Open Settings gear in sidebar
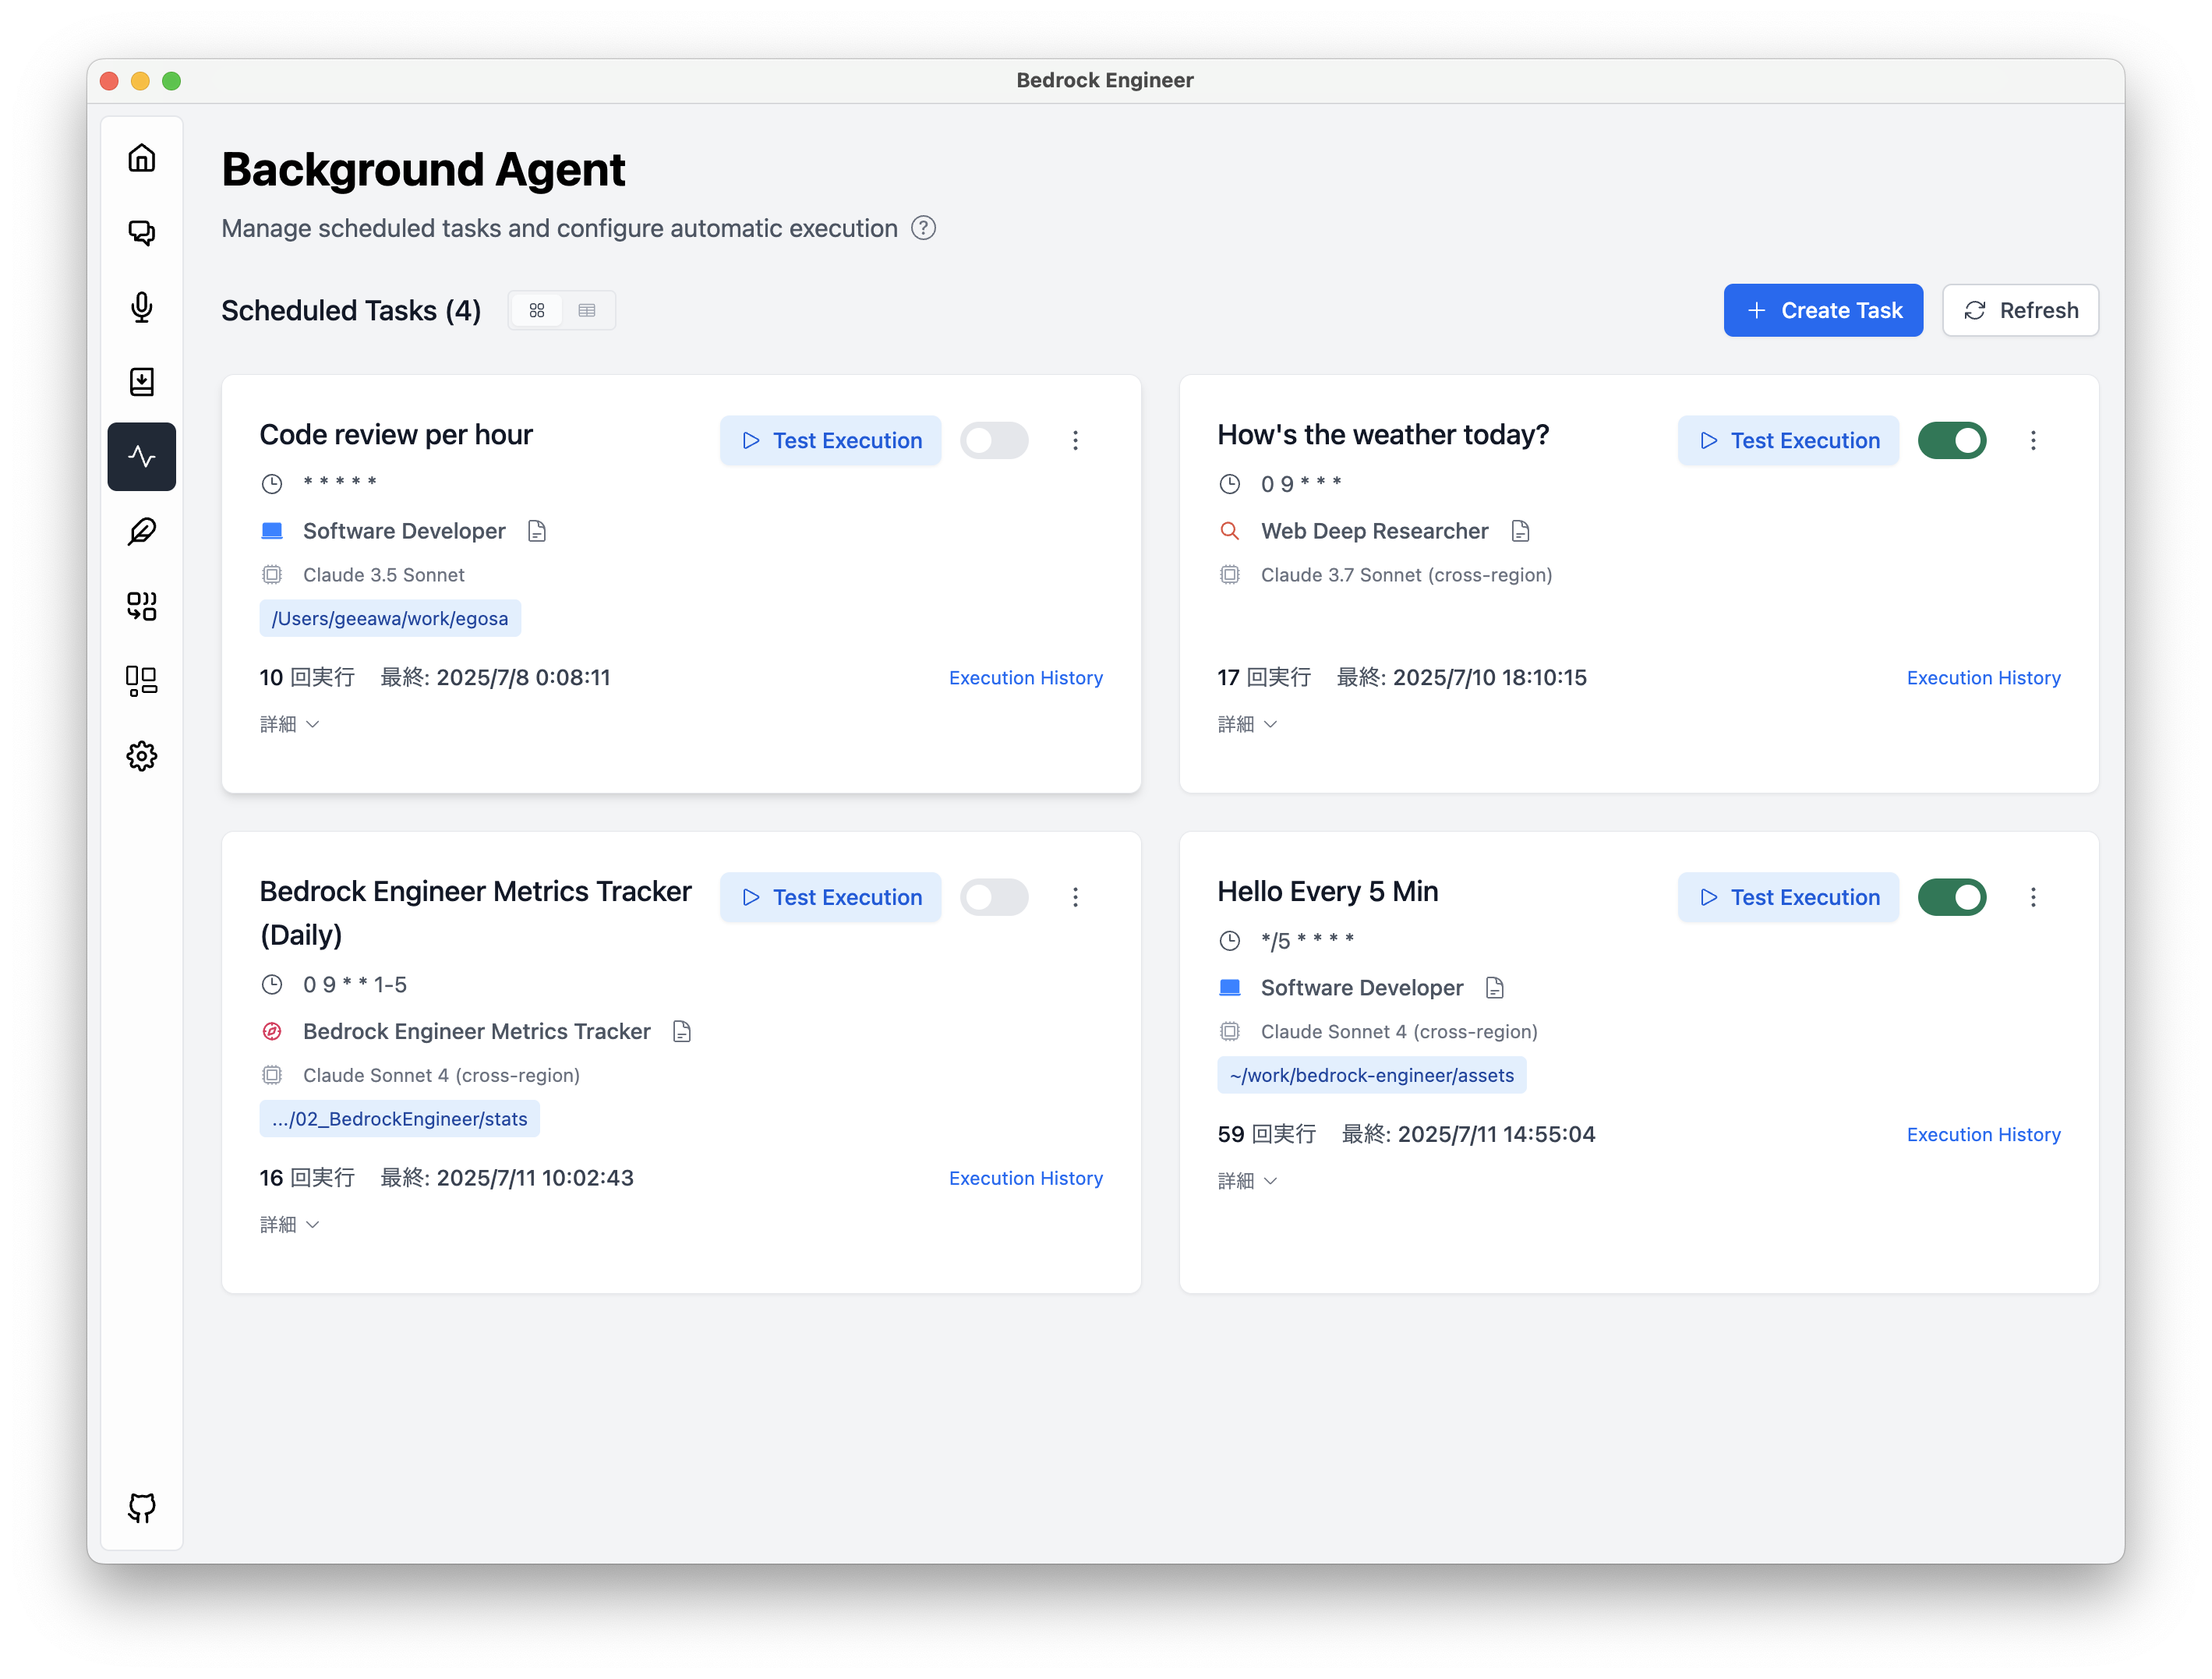2212x1679 pixels. (x=141, y=756)
